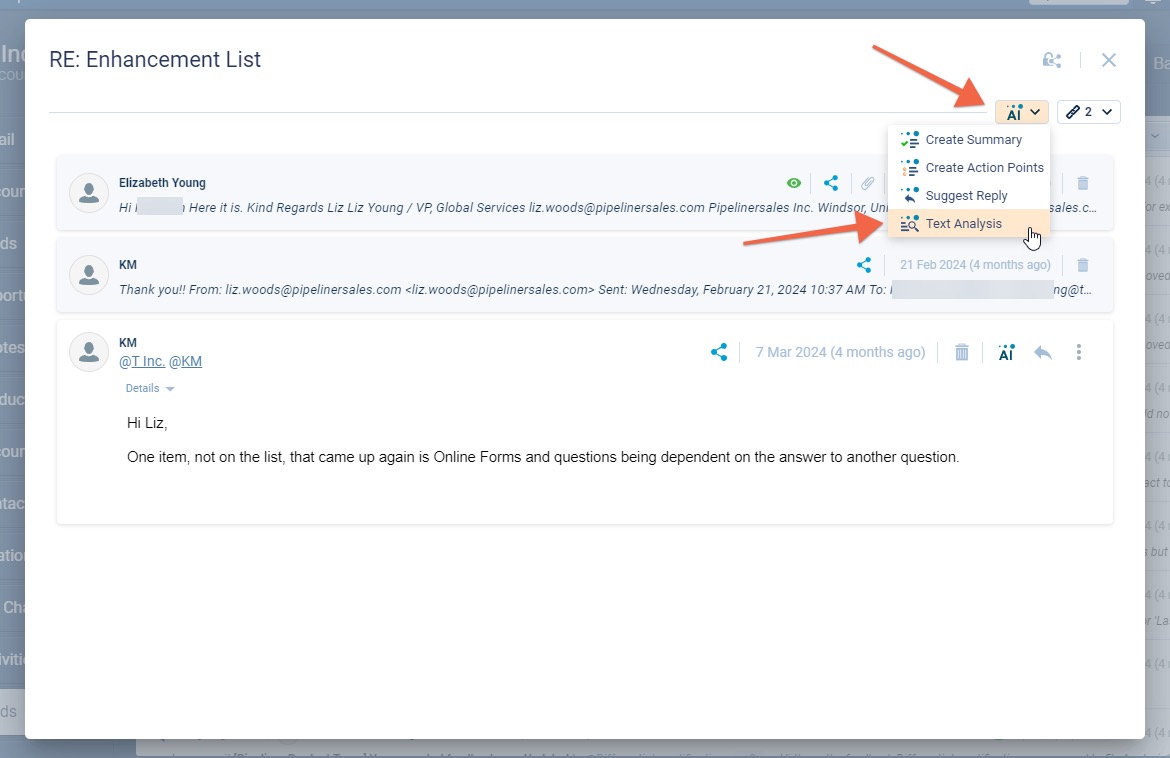This screenshot has height=758, width=1170.
Task: Select Create Summary from AI menu
Action: click(972, 140)
